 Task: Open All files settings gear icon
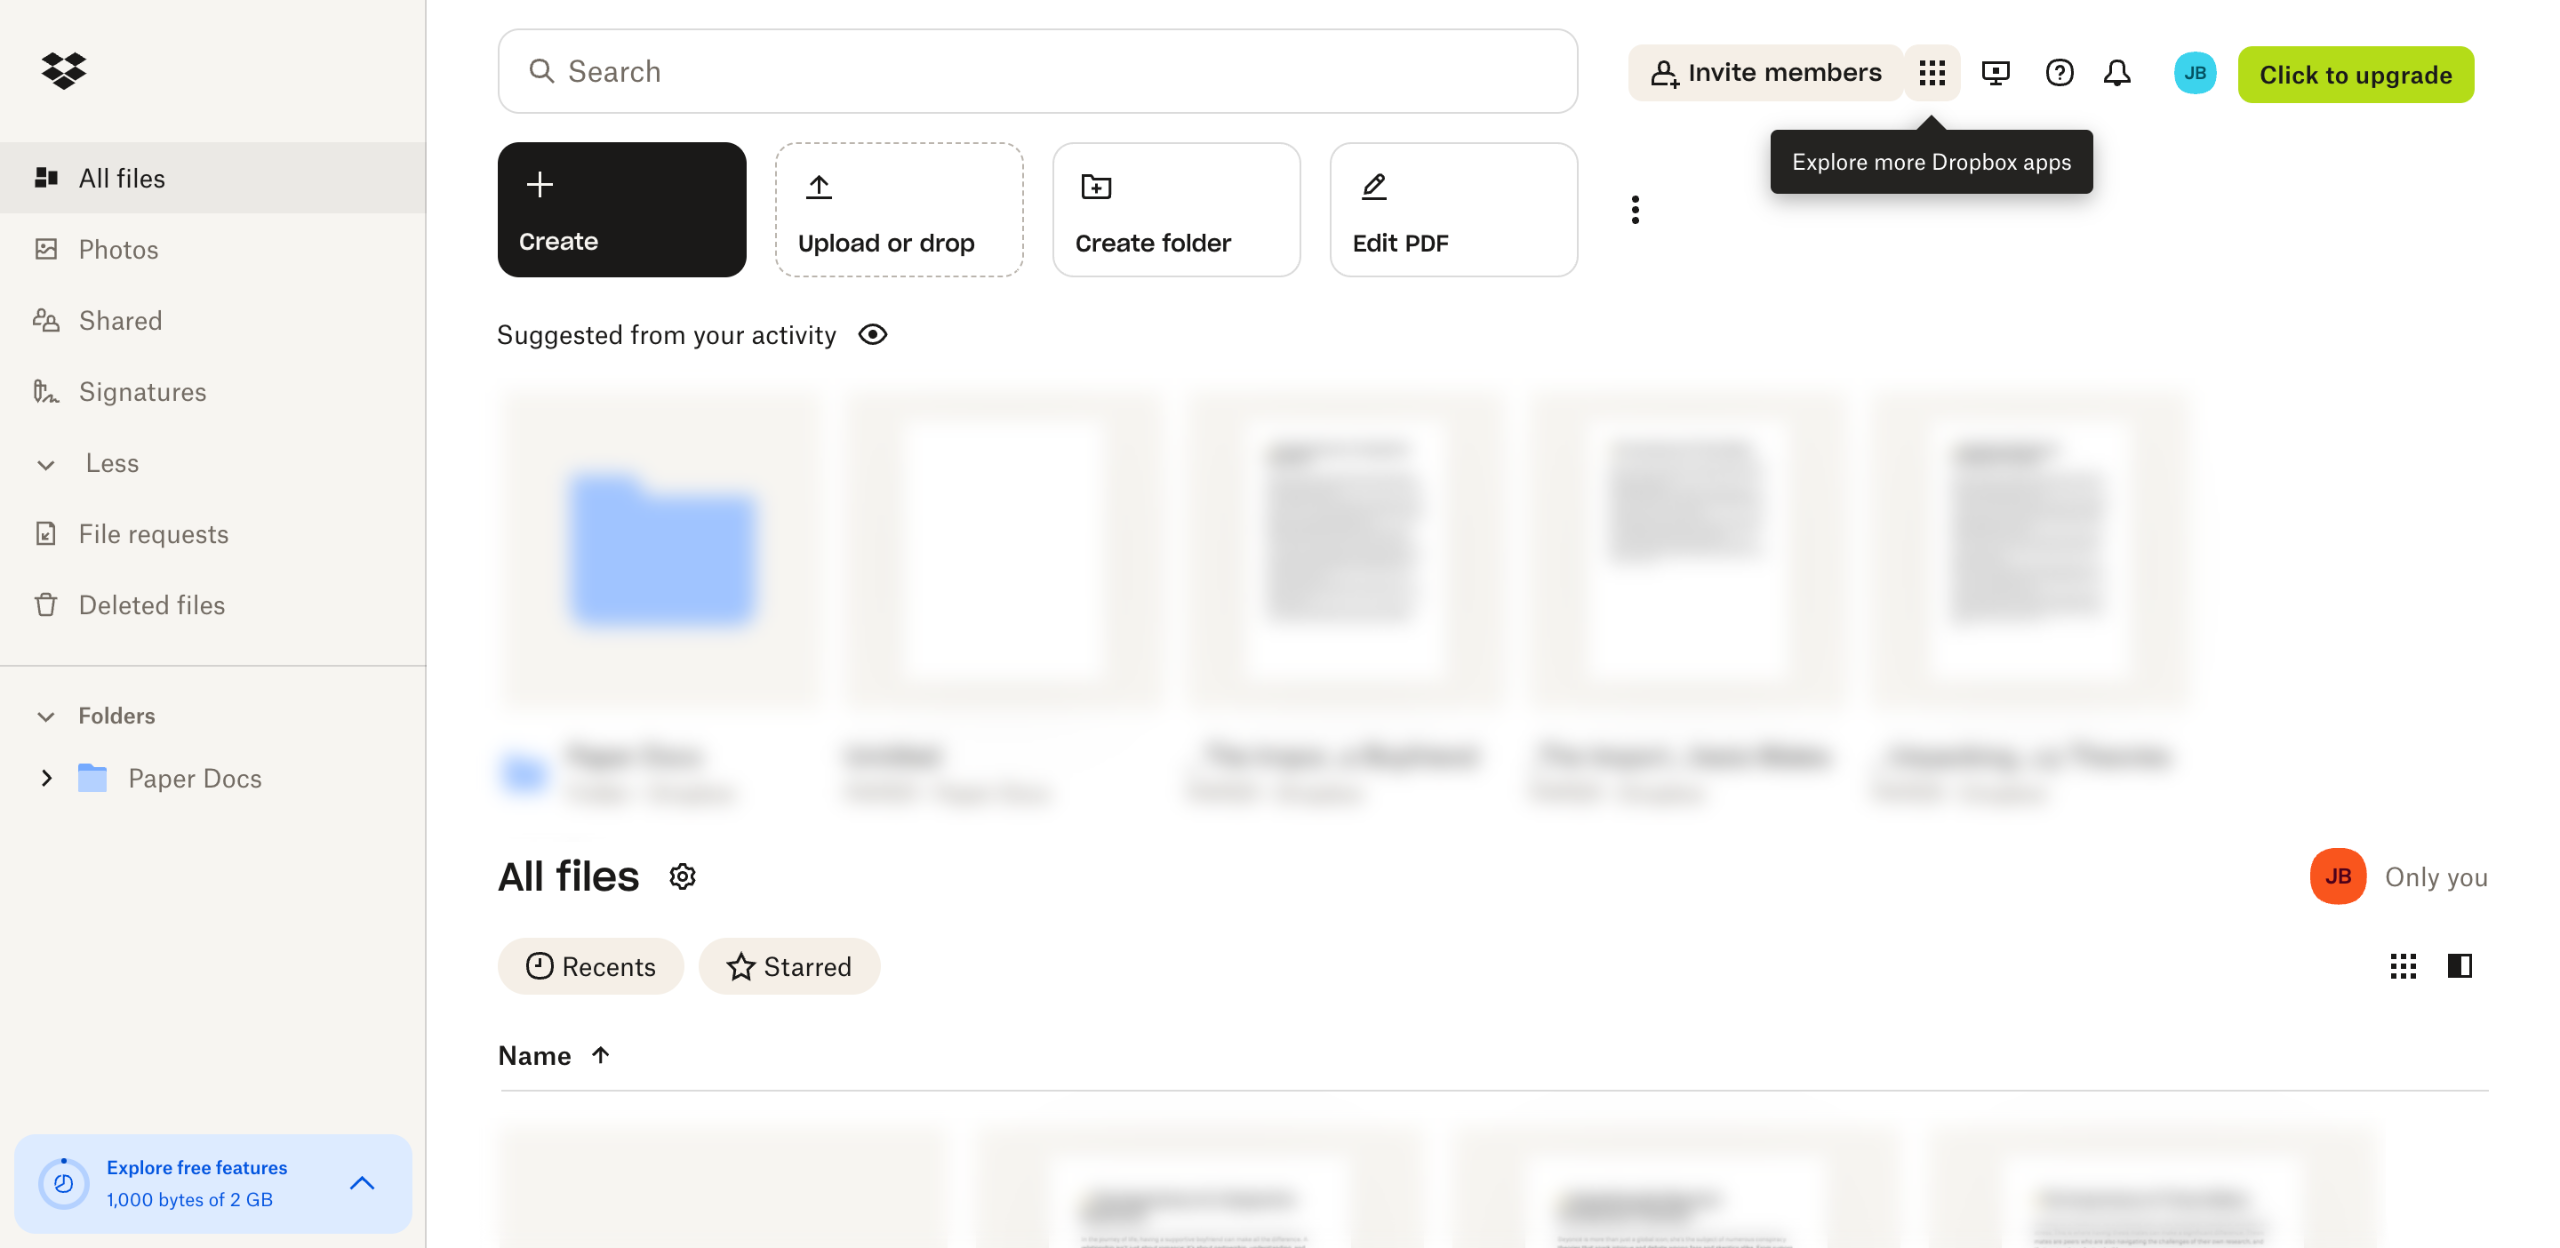click(682, 877)
